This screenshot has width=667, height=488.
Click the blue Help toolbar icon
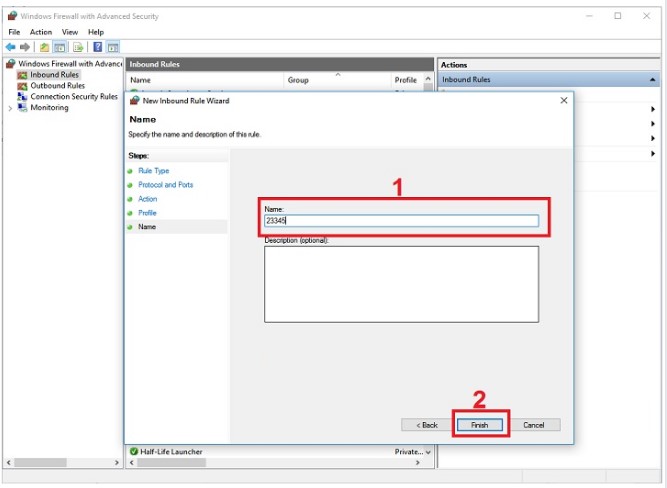tap(98, 47)
